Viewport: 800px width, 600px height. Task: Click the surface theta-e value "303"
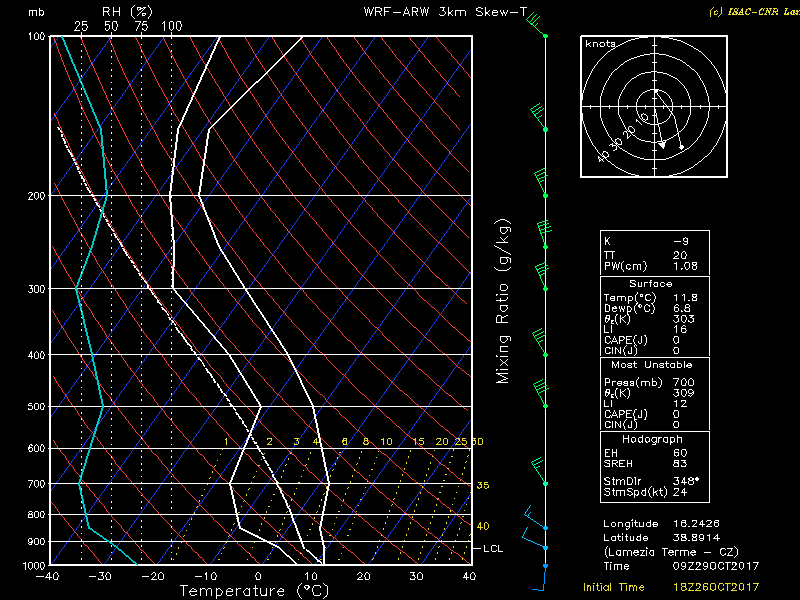683,319
